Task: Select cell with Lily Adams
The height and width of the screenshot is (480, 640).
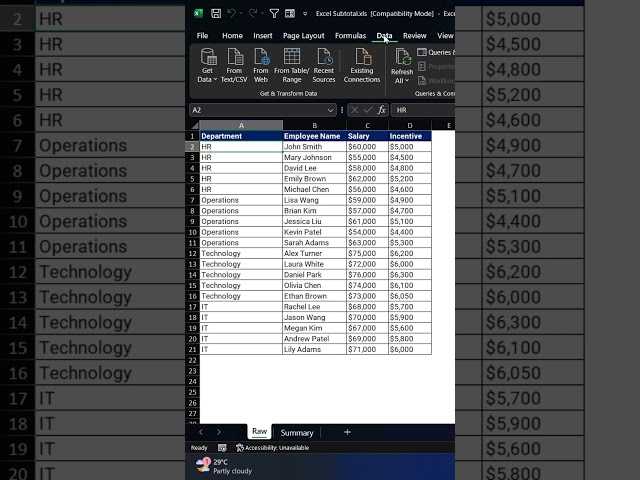Action: click(x=314, y=349)
